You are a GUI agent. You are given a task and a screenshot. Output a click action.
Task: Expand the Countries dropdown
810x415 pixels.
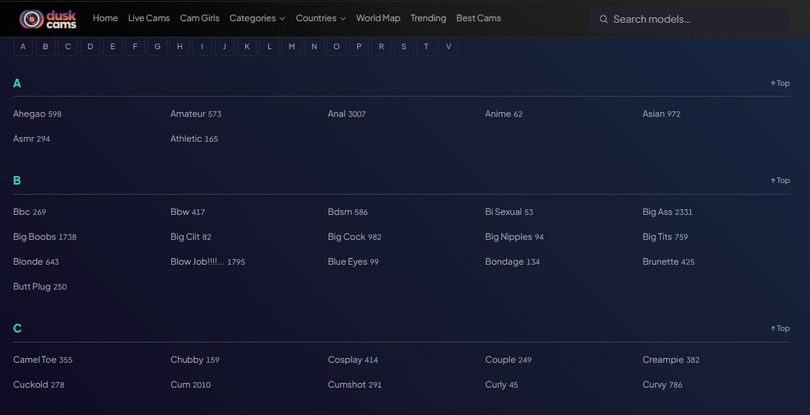point(321,18)
